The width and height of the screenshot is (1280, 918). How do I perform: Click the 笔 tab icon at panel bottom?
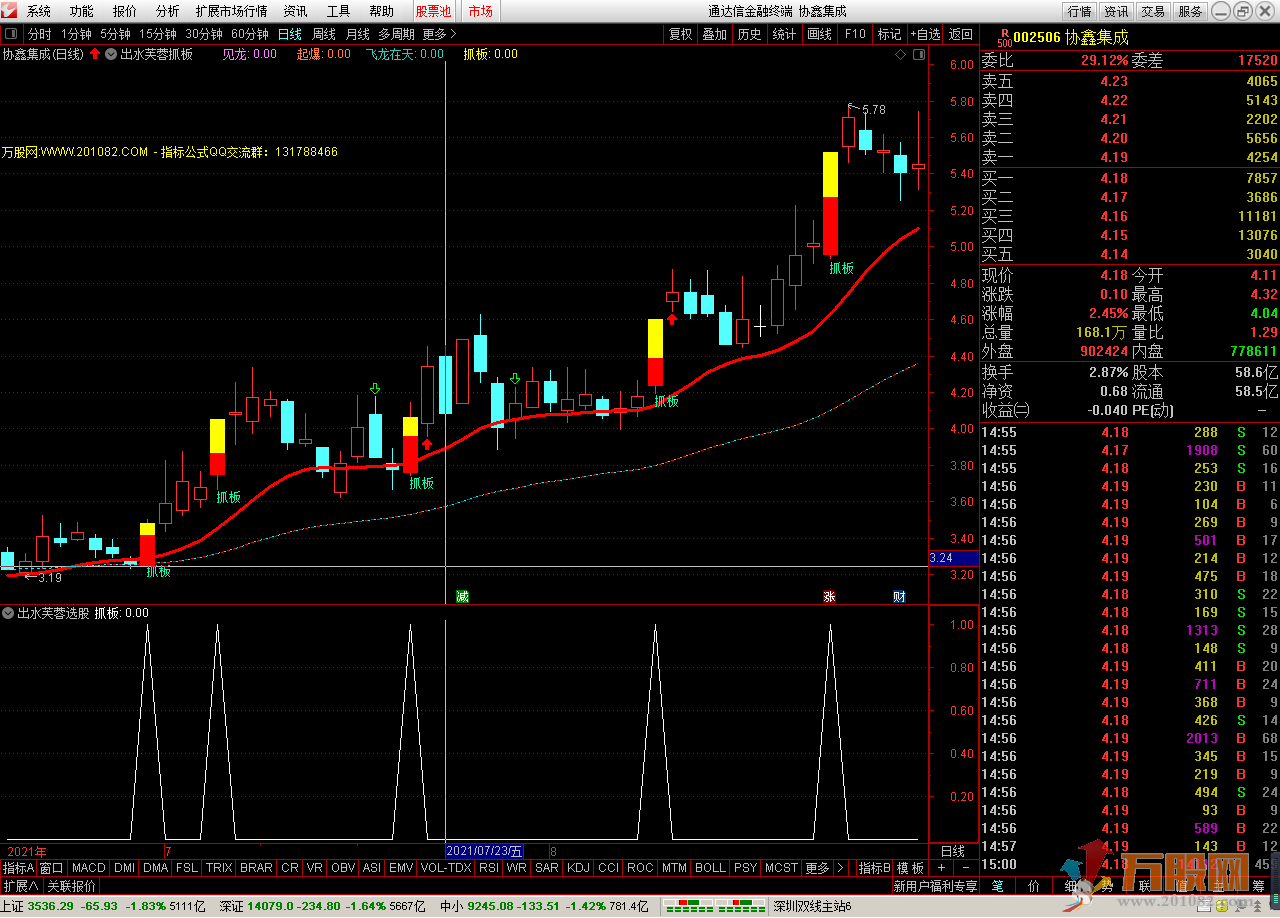(997, 886)
